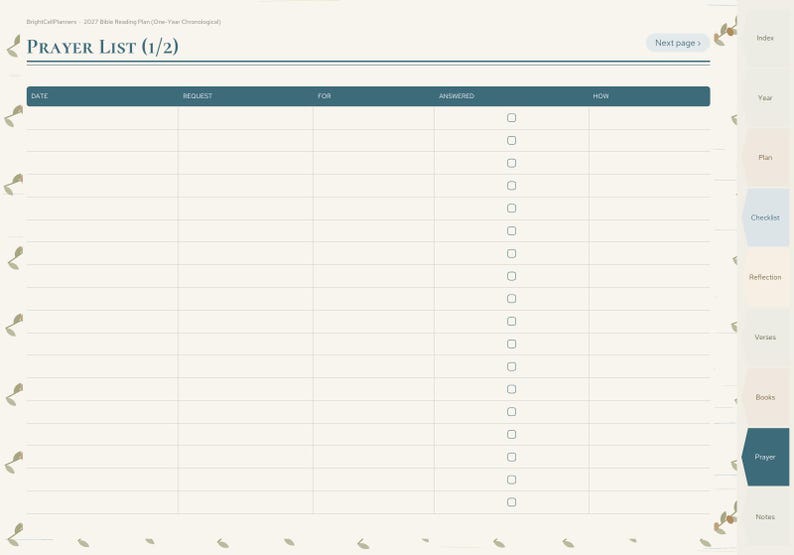Tick the ninth row Answered checkbox
The width and height of the screenshot is (794, 555).
click(511, 298)
